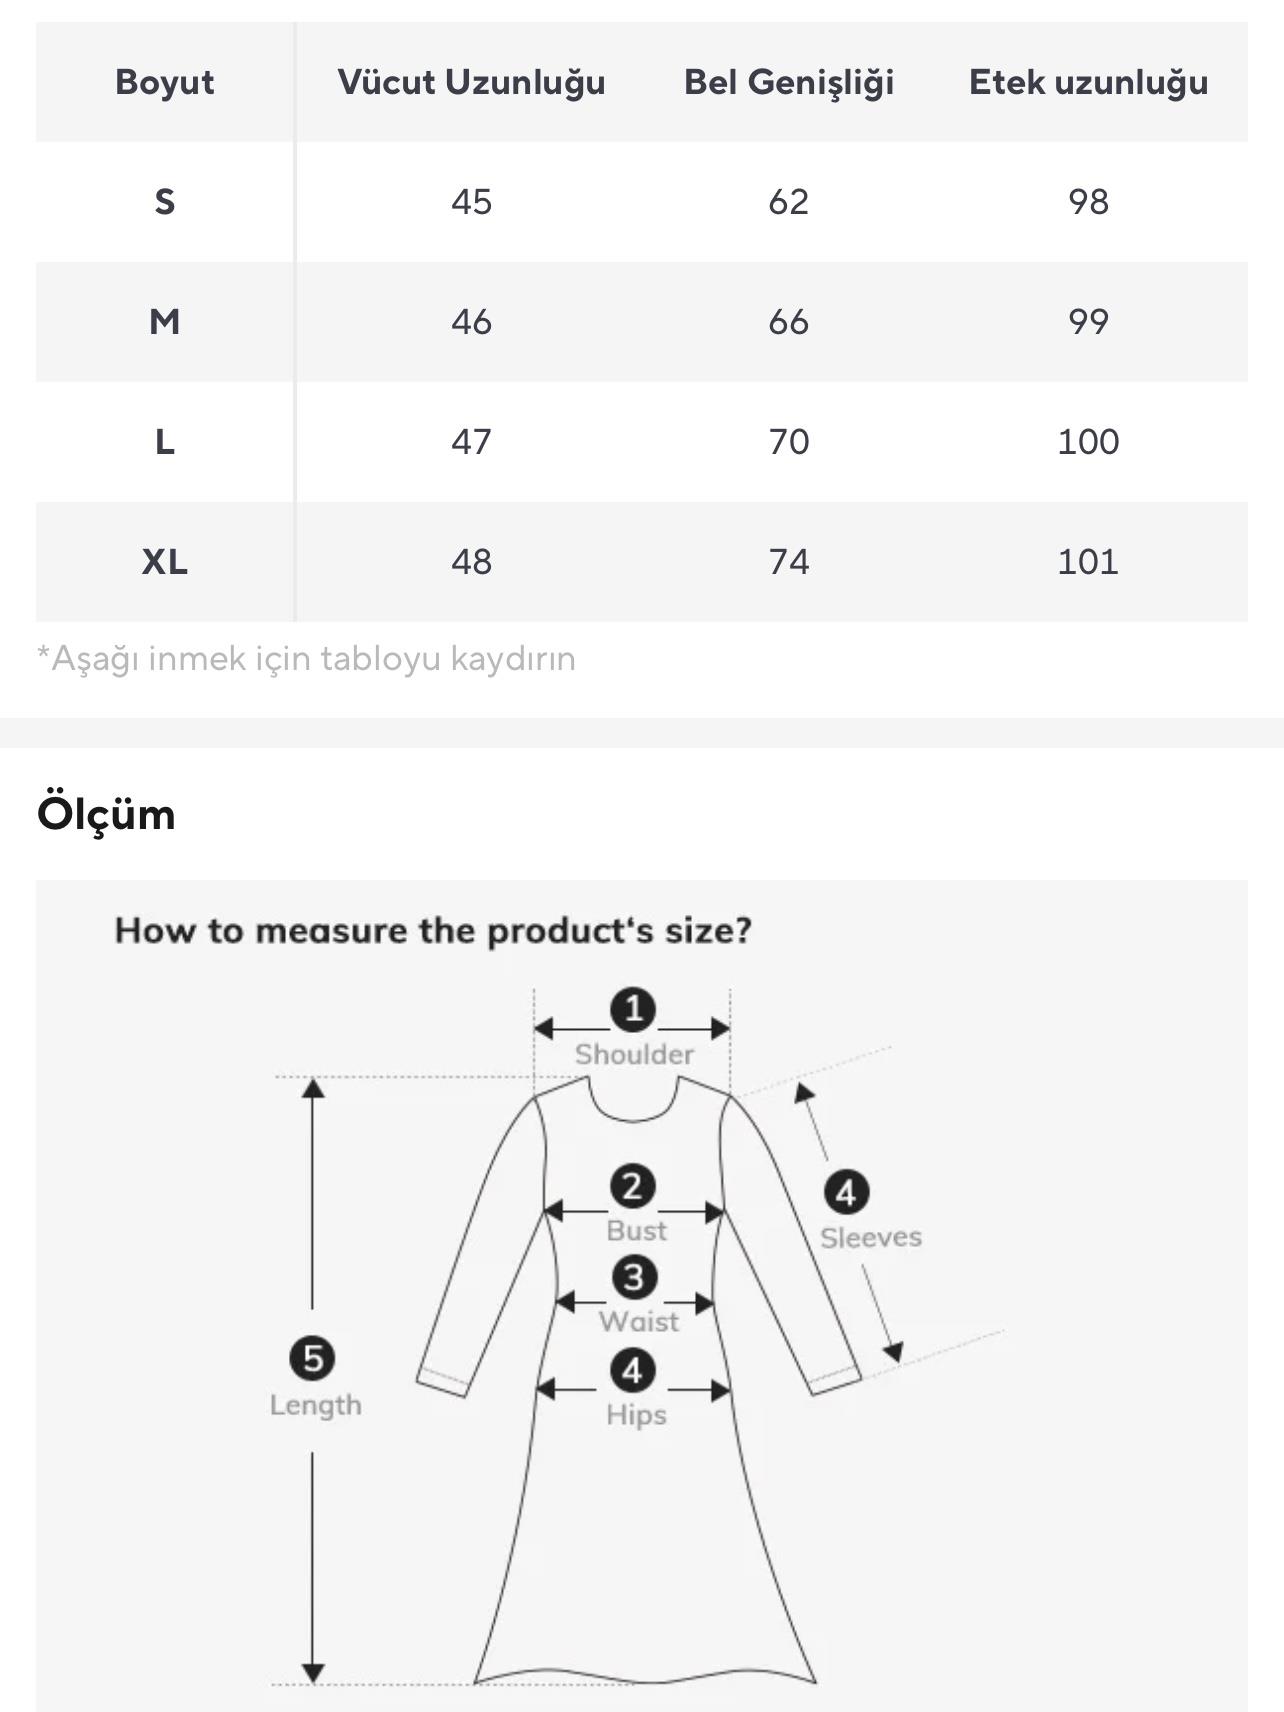
Task: Click the number 4 marker above Hips
Action: point(633,1370)
